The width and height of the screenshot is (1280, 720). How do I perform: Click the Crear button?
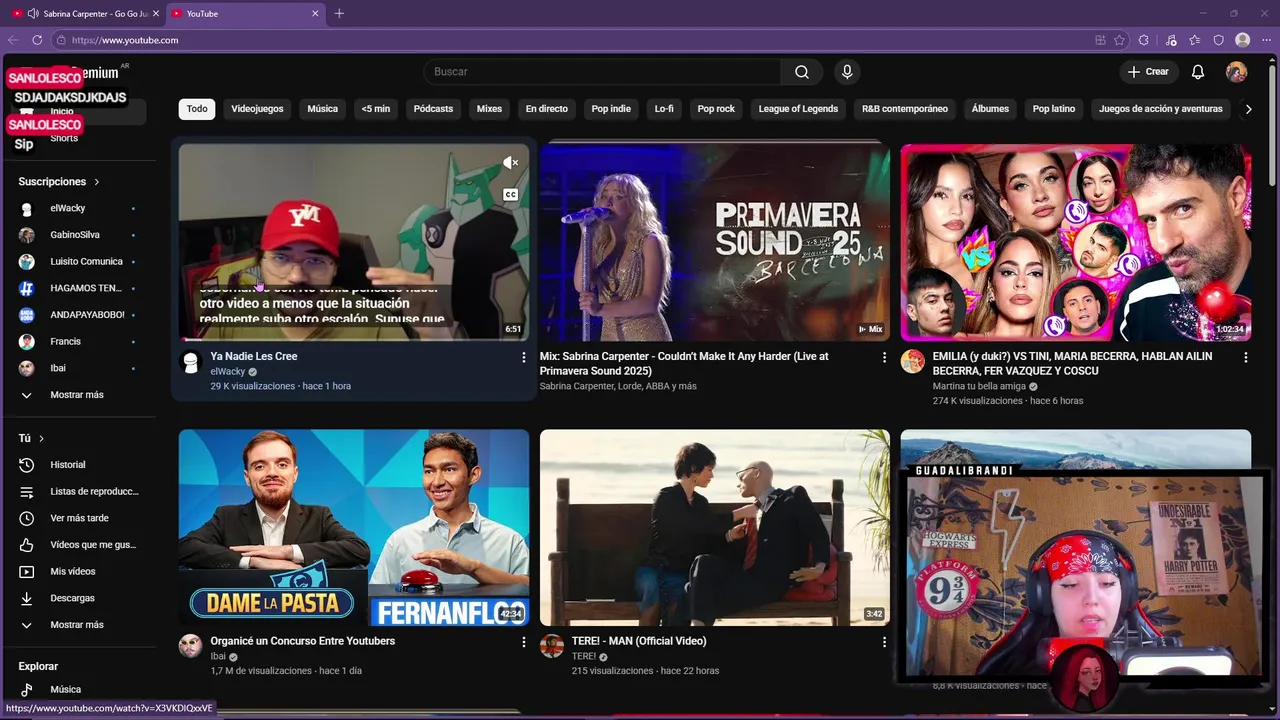click(x=1148, y=72)
